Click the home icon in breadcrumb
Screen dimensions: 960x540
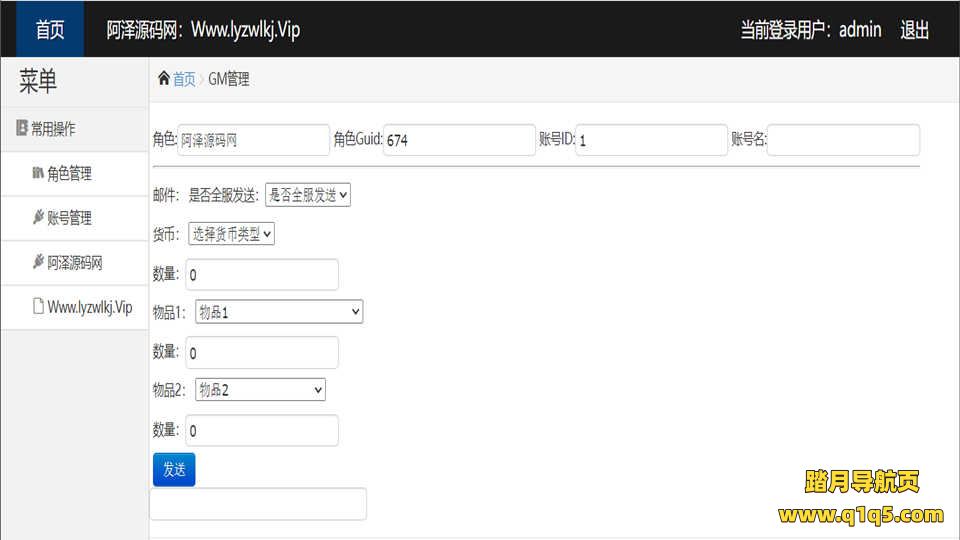164,79
